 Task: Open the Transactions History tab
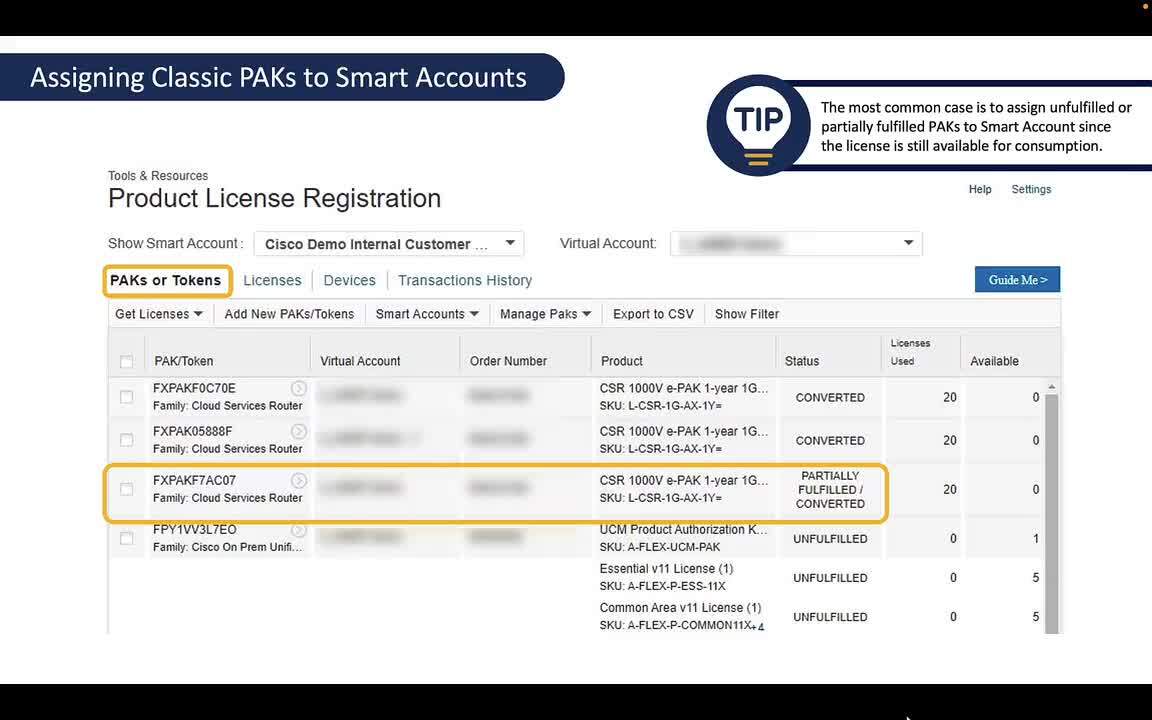point(464,280)
